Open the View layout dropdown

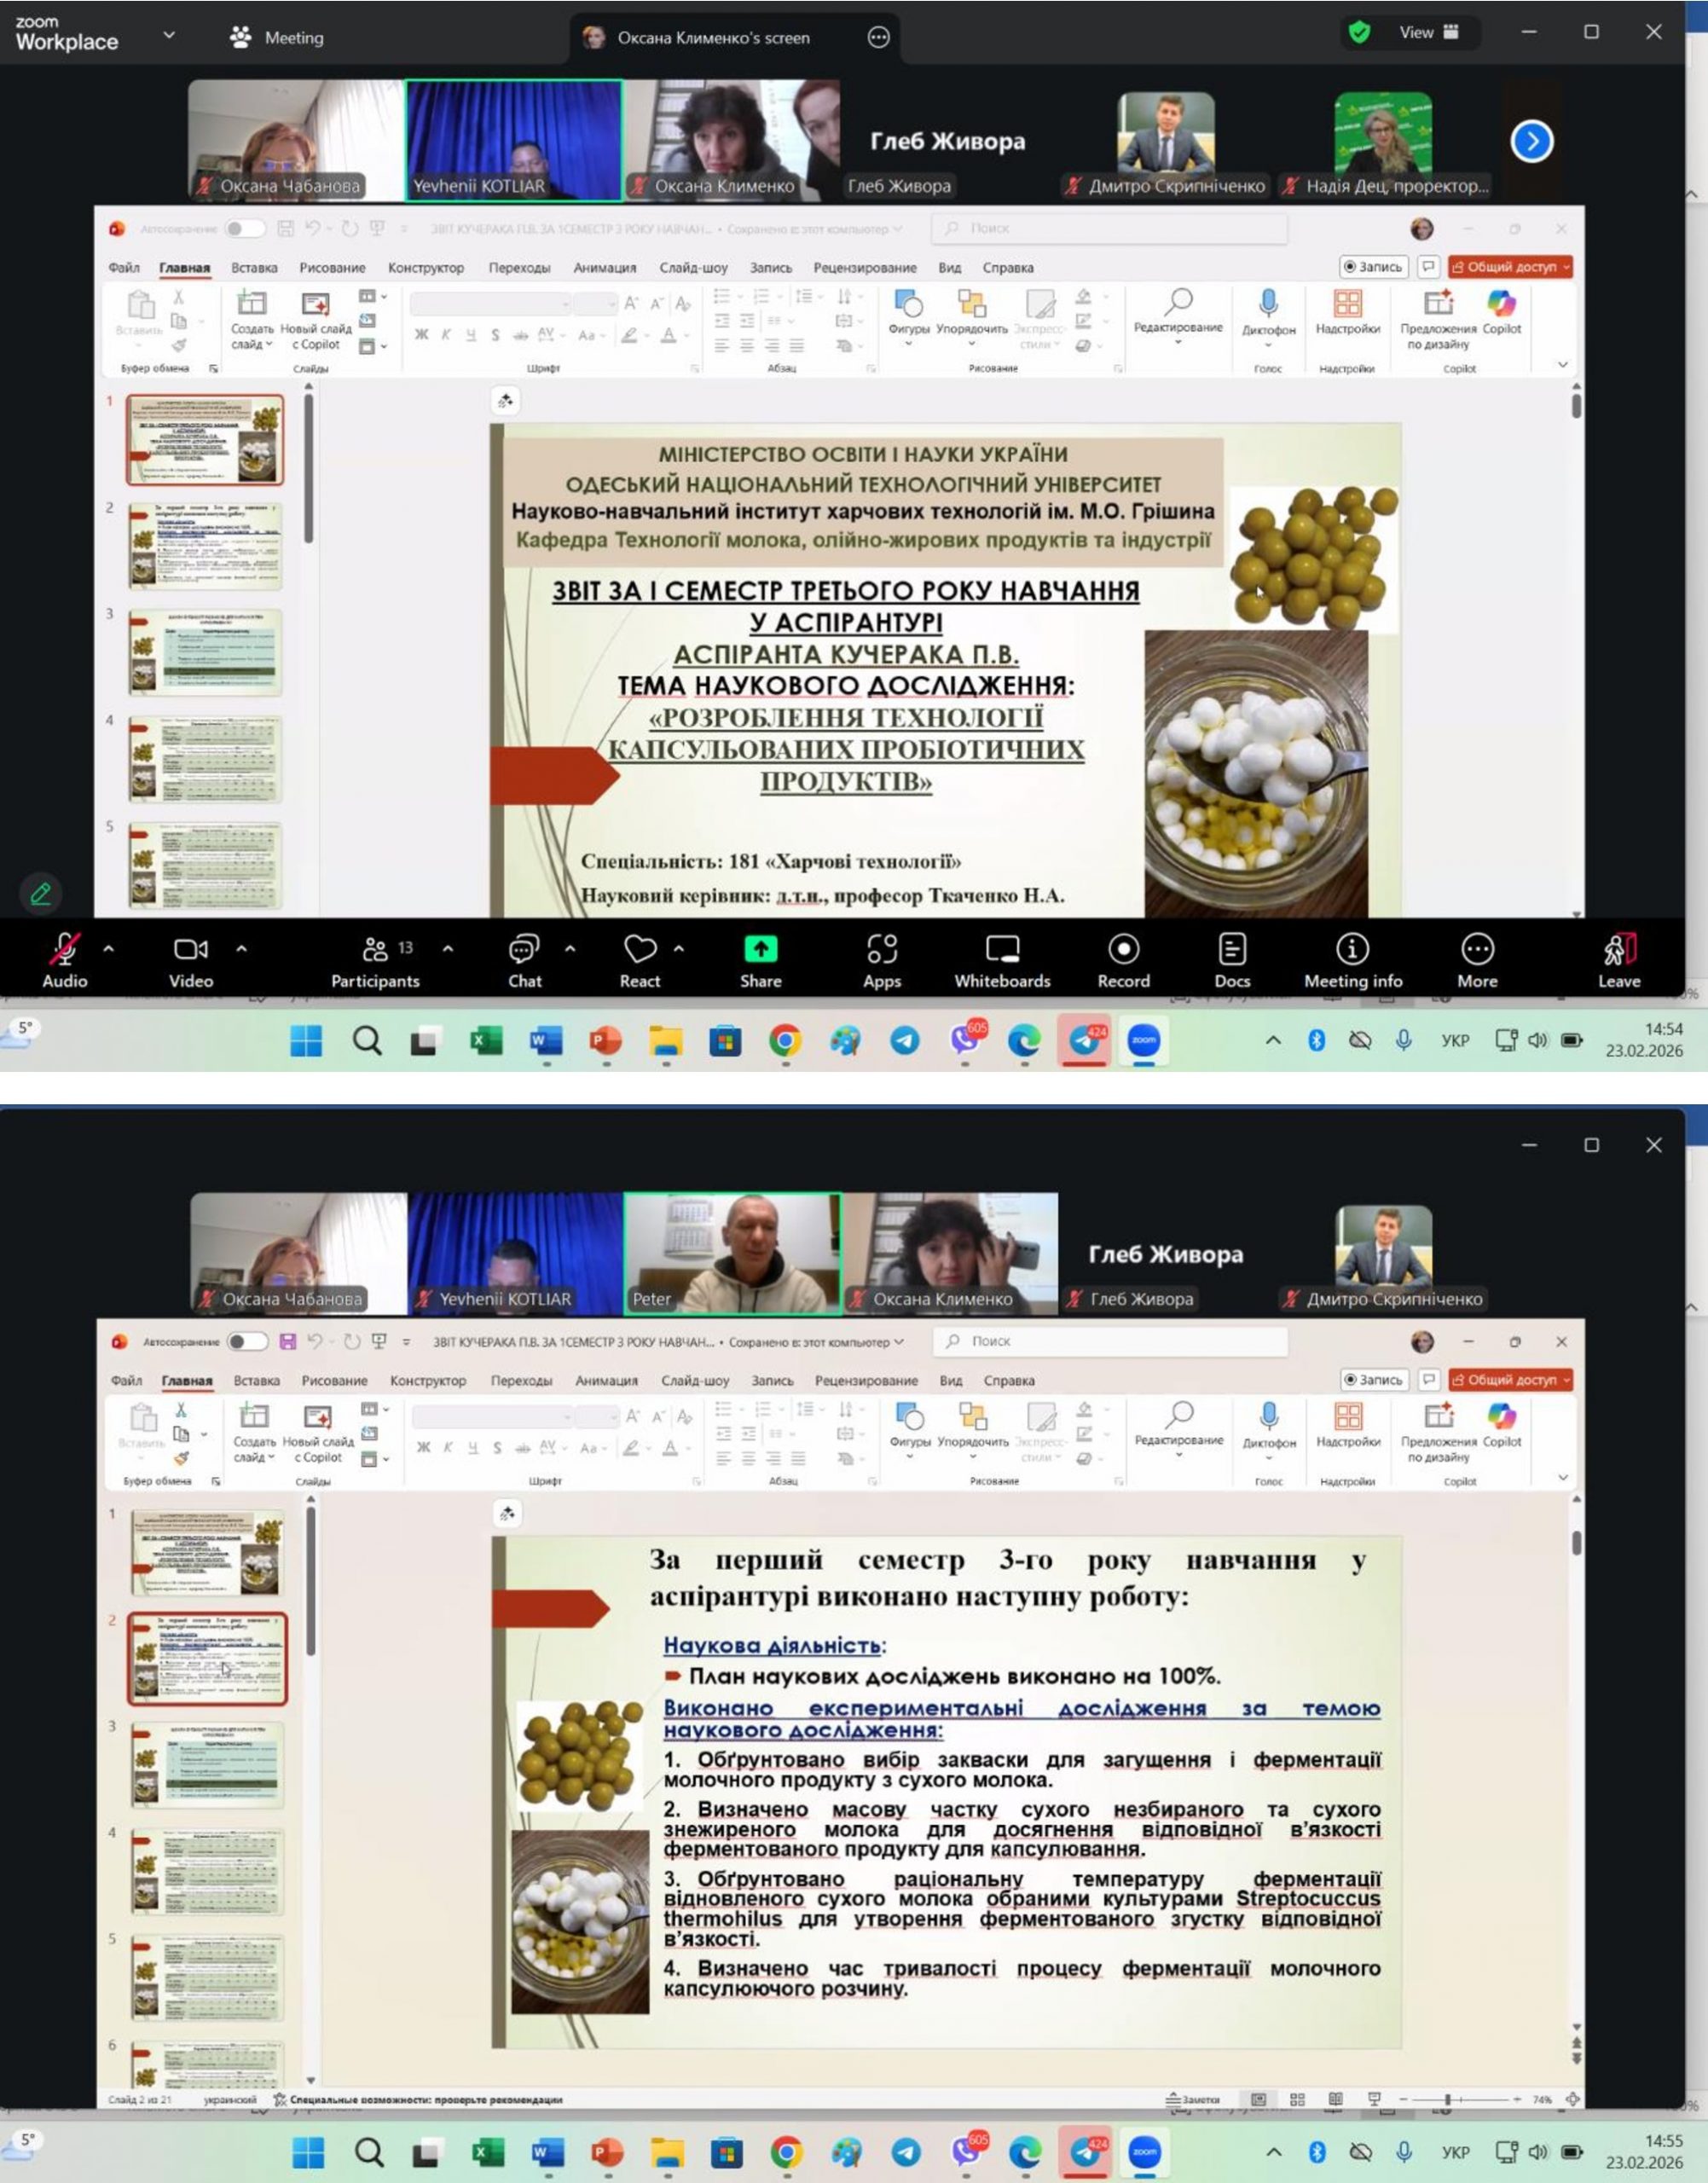1428,32
